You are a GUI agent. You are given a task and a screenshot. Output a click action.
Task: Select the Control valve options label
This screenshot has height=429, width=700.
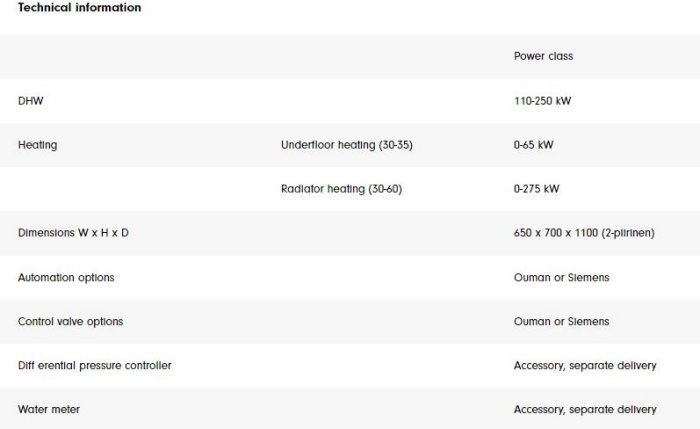click(x=70, y=321)
